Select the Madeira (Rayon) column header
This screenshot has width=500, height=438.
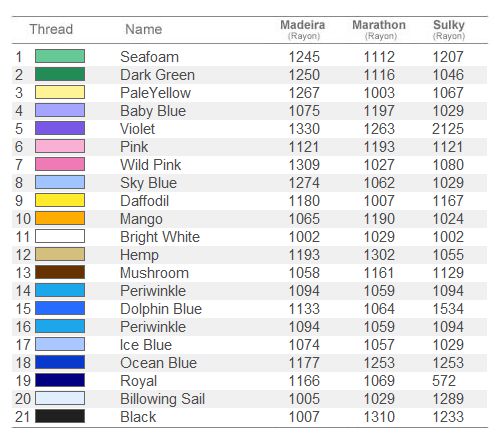point(303,30)
